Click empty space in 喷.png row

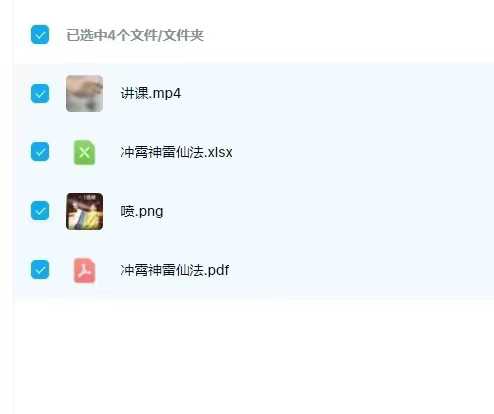tap(328, 211)
